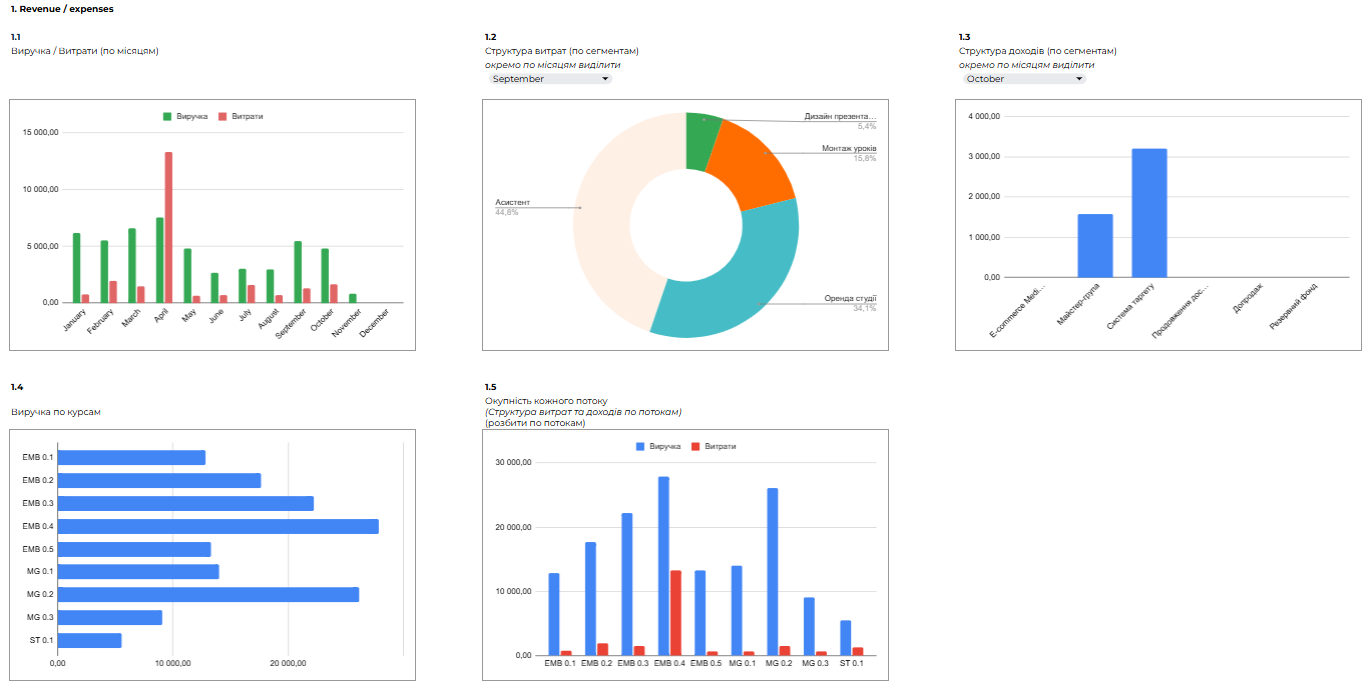The height and width of the screenshot is (698, 1370).
Task: Click the green Виручка legend swatch in the monthly chart
Action: (x=168, y=117)
